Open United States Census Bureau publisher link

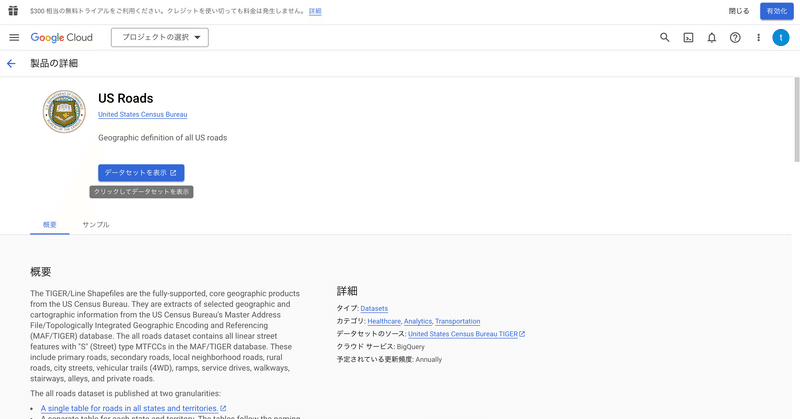(142, 114)
